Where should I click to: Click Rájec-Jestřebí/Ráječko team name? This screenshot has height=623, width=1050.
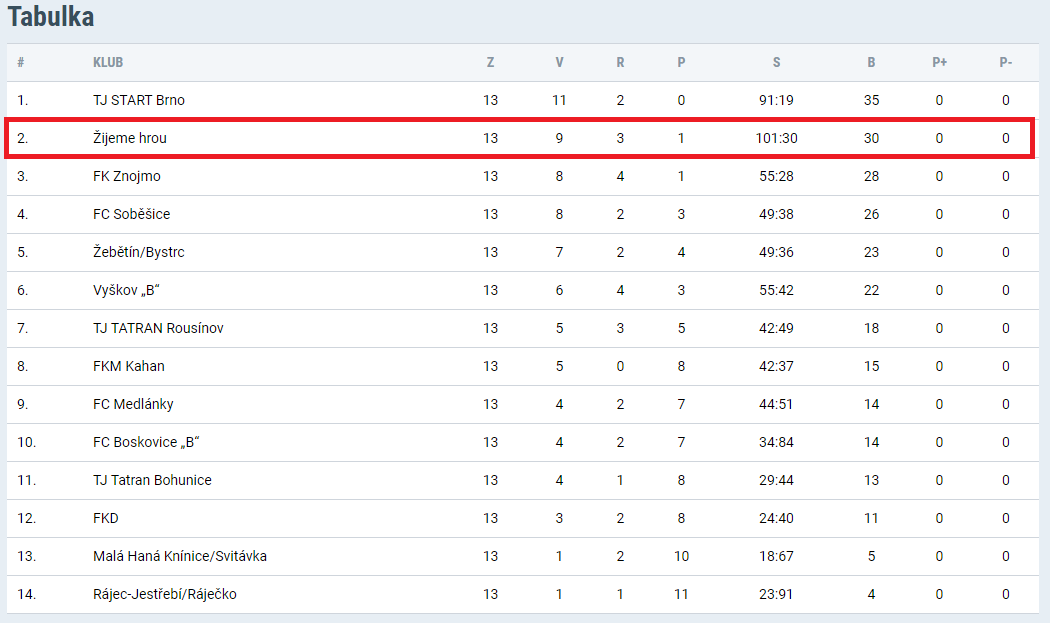[x=165, y=594]
